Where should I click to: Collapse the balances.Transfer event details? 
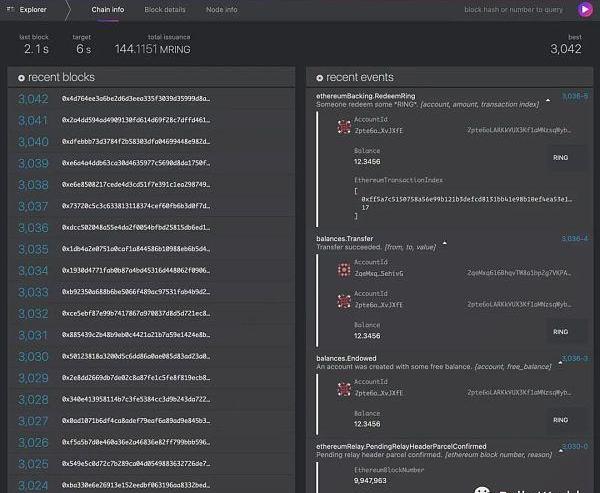(x=446, y=239)
